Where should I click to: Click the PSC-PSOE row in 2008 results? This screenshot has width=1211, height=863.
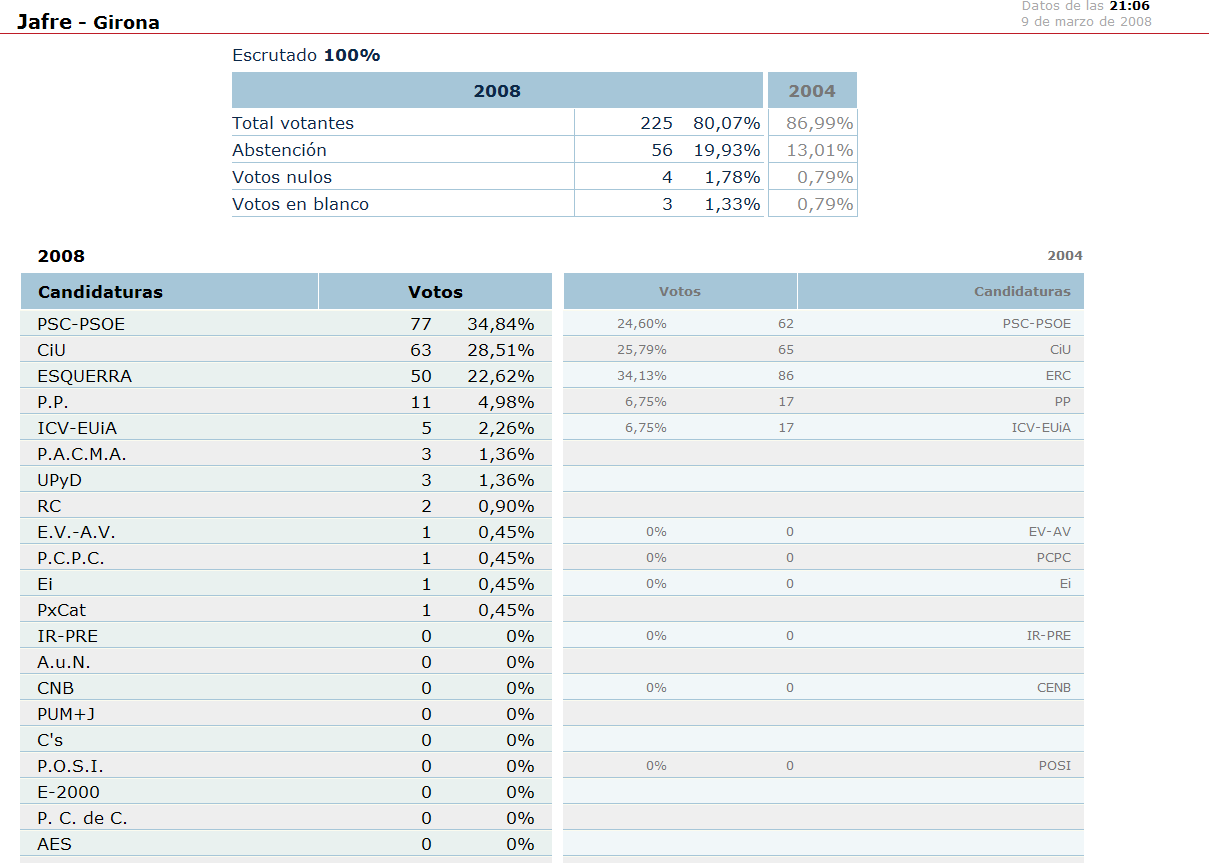tap(81, 324)
